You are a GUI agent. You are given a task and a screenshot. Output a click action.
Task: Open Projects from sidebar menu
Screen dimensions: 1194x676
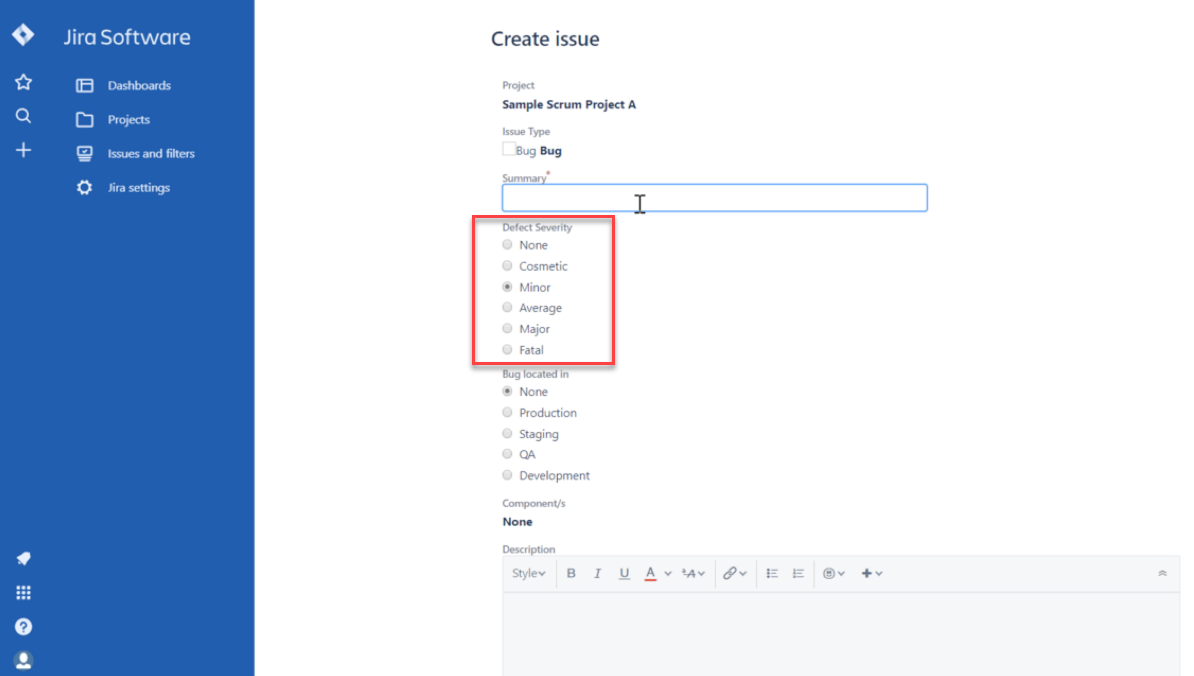tap(129, 120)
